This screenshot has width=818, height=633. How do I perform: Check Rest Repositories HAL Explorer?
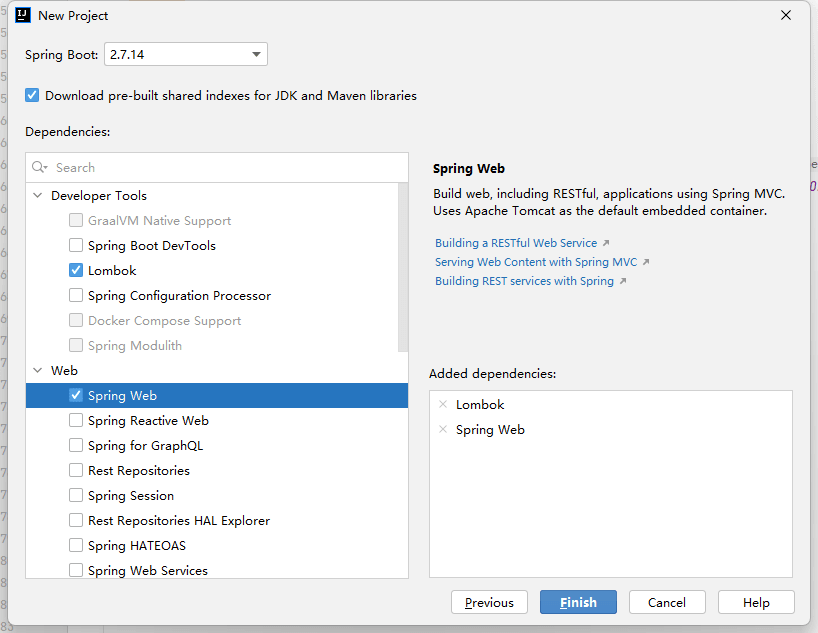click(x=76, y=521)
